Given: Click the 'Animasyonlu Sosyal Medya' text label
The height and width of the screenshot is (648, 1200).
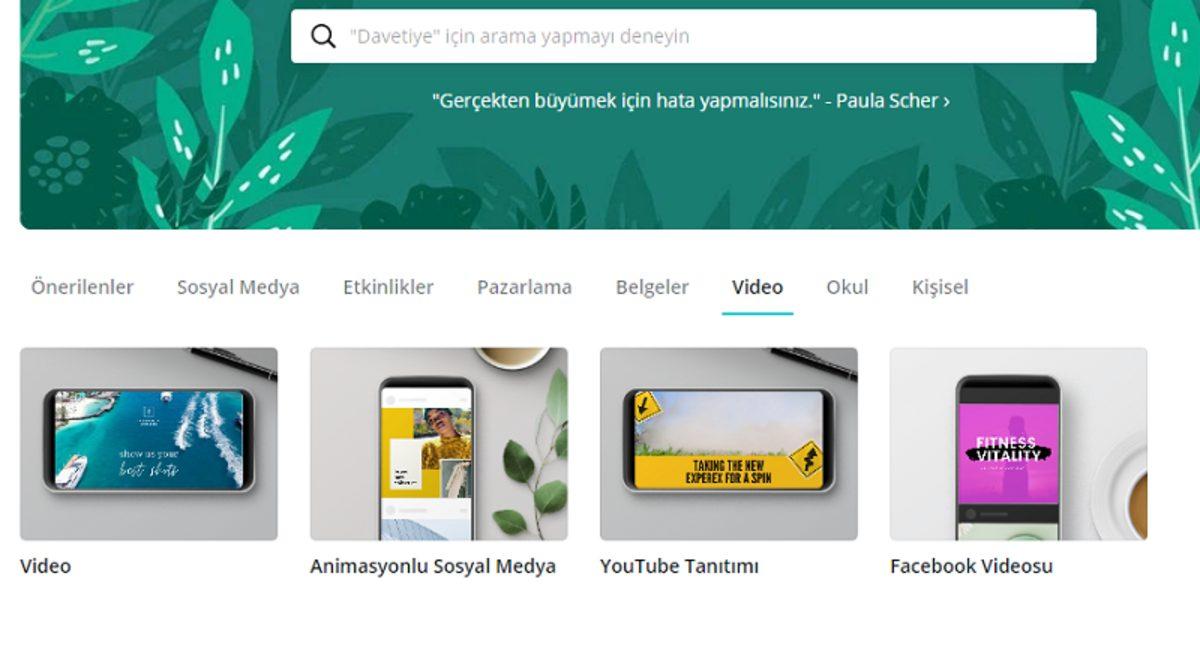Looking at the screenshot, I should click(x=434, y=565).
